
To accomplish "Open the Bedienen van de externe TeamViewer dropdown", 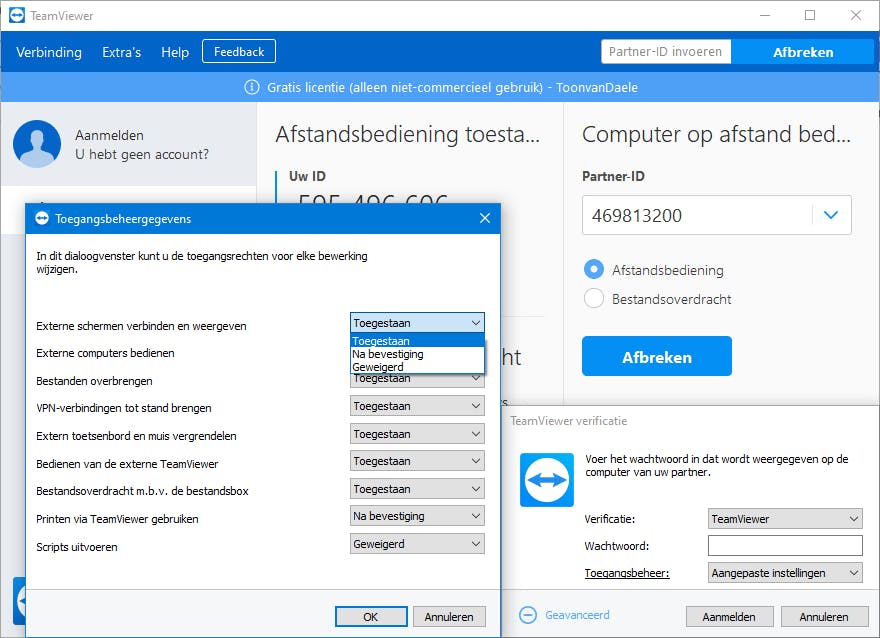I will 417,461.
